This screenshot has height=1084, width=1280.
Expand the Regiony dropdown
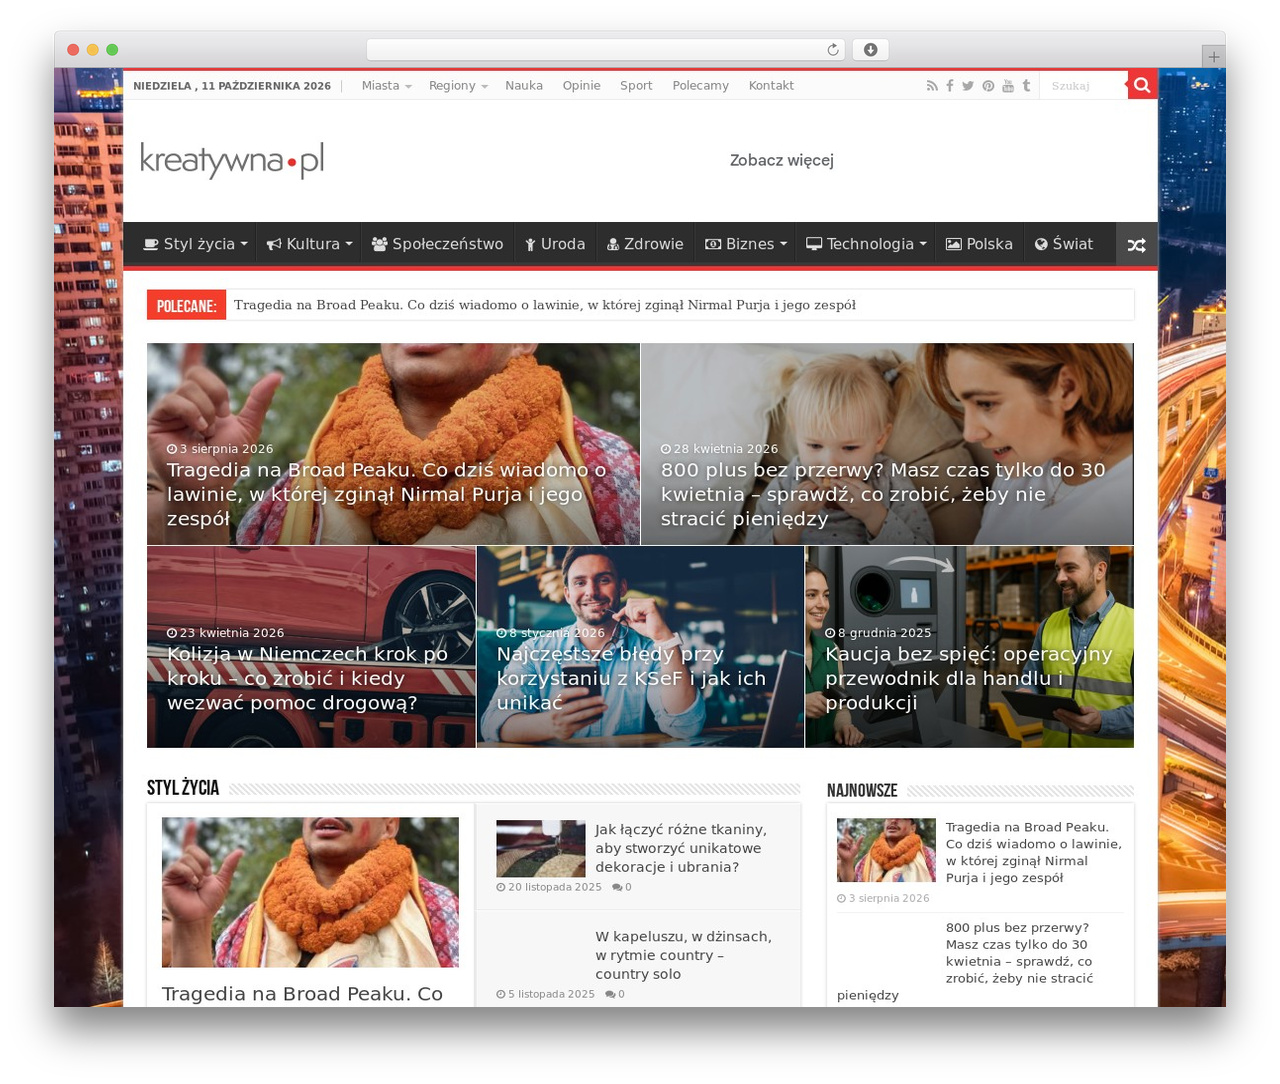pyautogui.click(x=458, y=86)
